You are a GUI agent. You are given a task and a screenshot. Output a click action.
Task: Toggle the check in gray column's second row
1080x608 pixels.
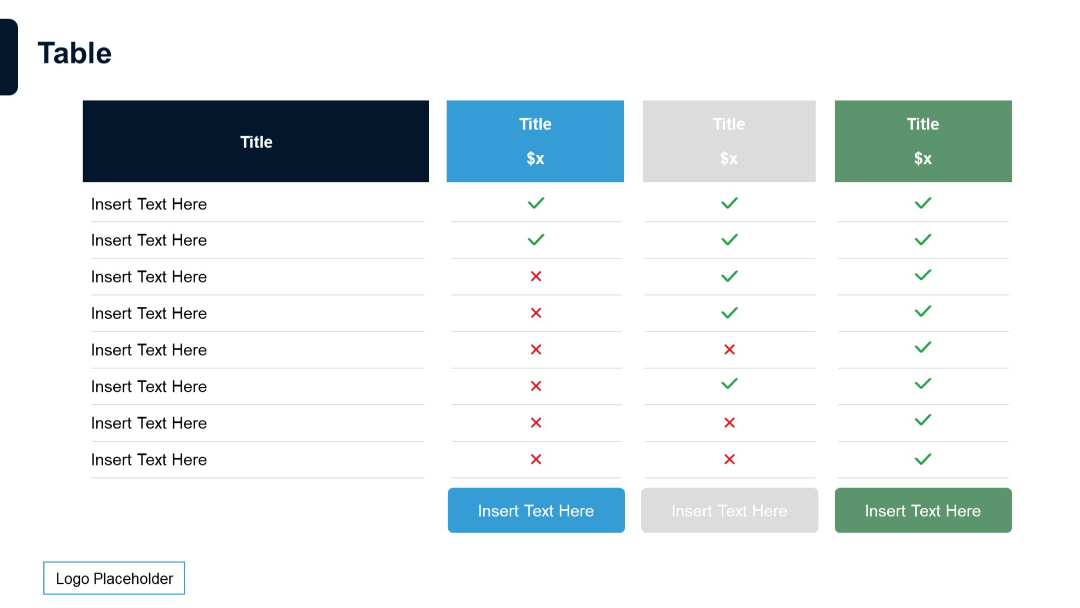coord(729,239)
